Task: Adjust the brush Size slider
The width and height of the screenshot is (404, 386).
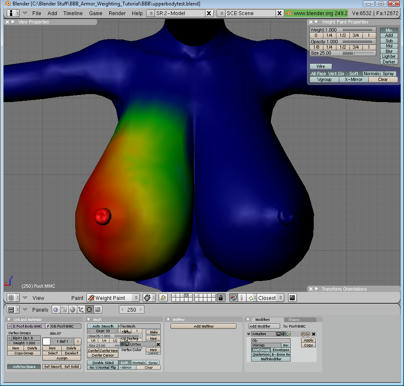Action: point(343,53)
